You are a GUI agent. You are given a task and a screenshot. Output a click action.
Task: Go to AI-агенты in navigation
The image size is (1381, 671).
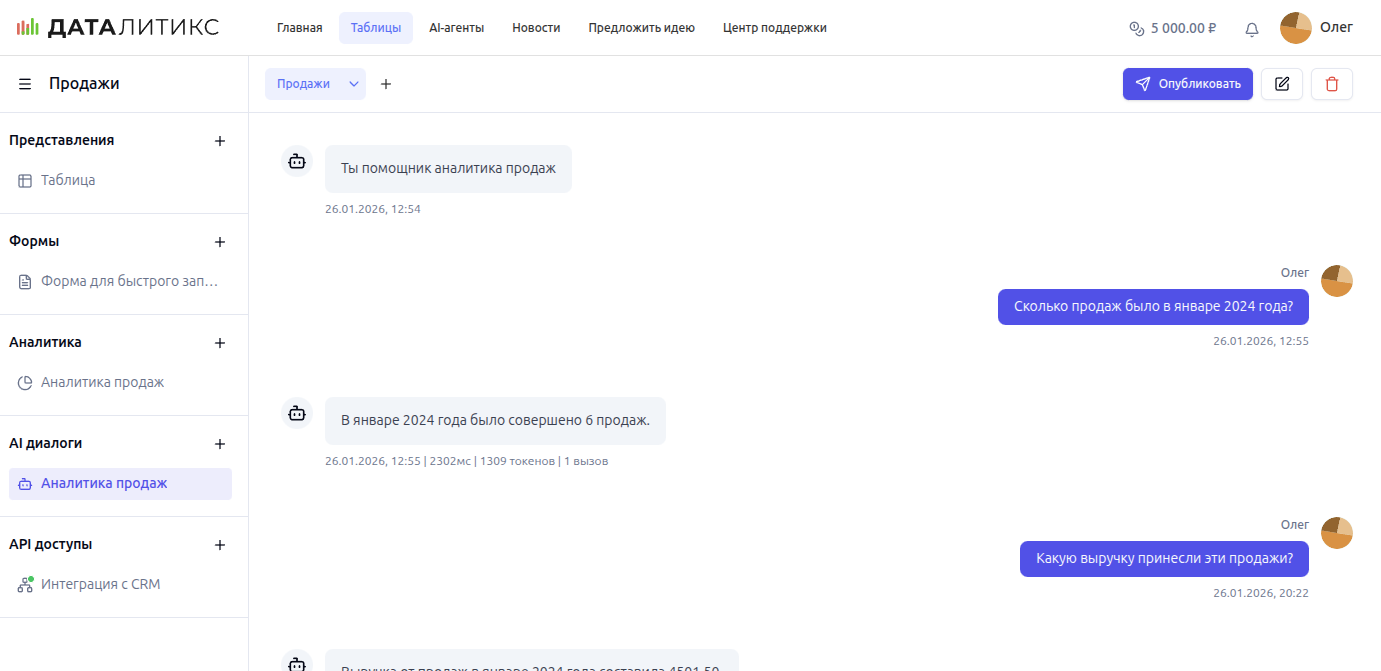point(456,28)
